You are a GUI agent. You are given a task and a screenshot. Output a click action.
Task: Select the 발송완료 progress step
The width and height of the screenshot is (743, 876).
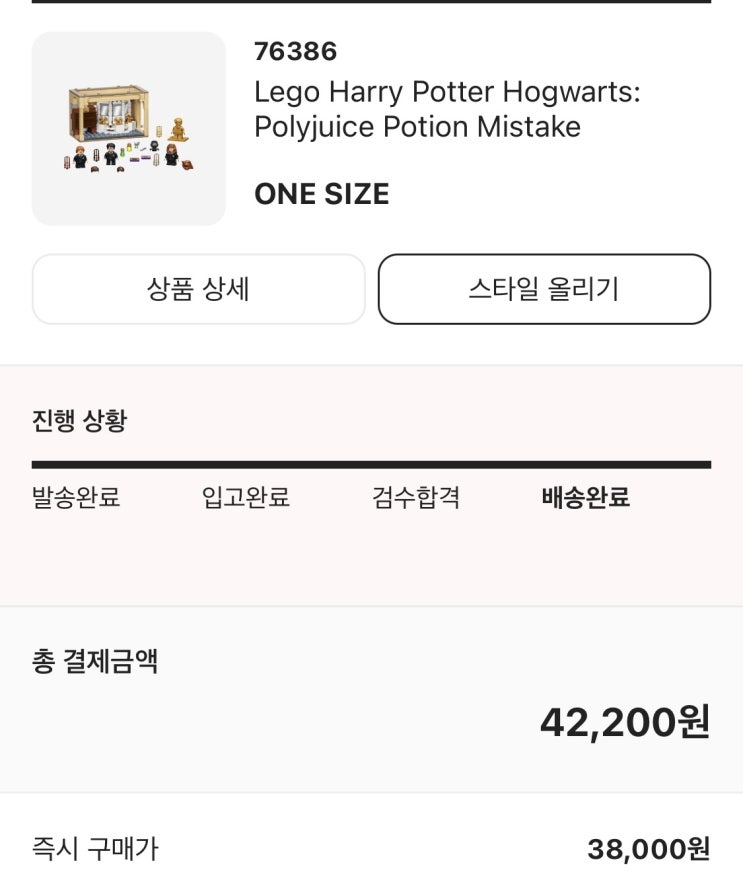click(x=76, y=498)
